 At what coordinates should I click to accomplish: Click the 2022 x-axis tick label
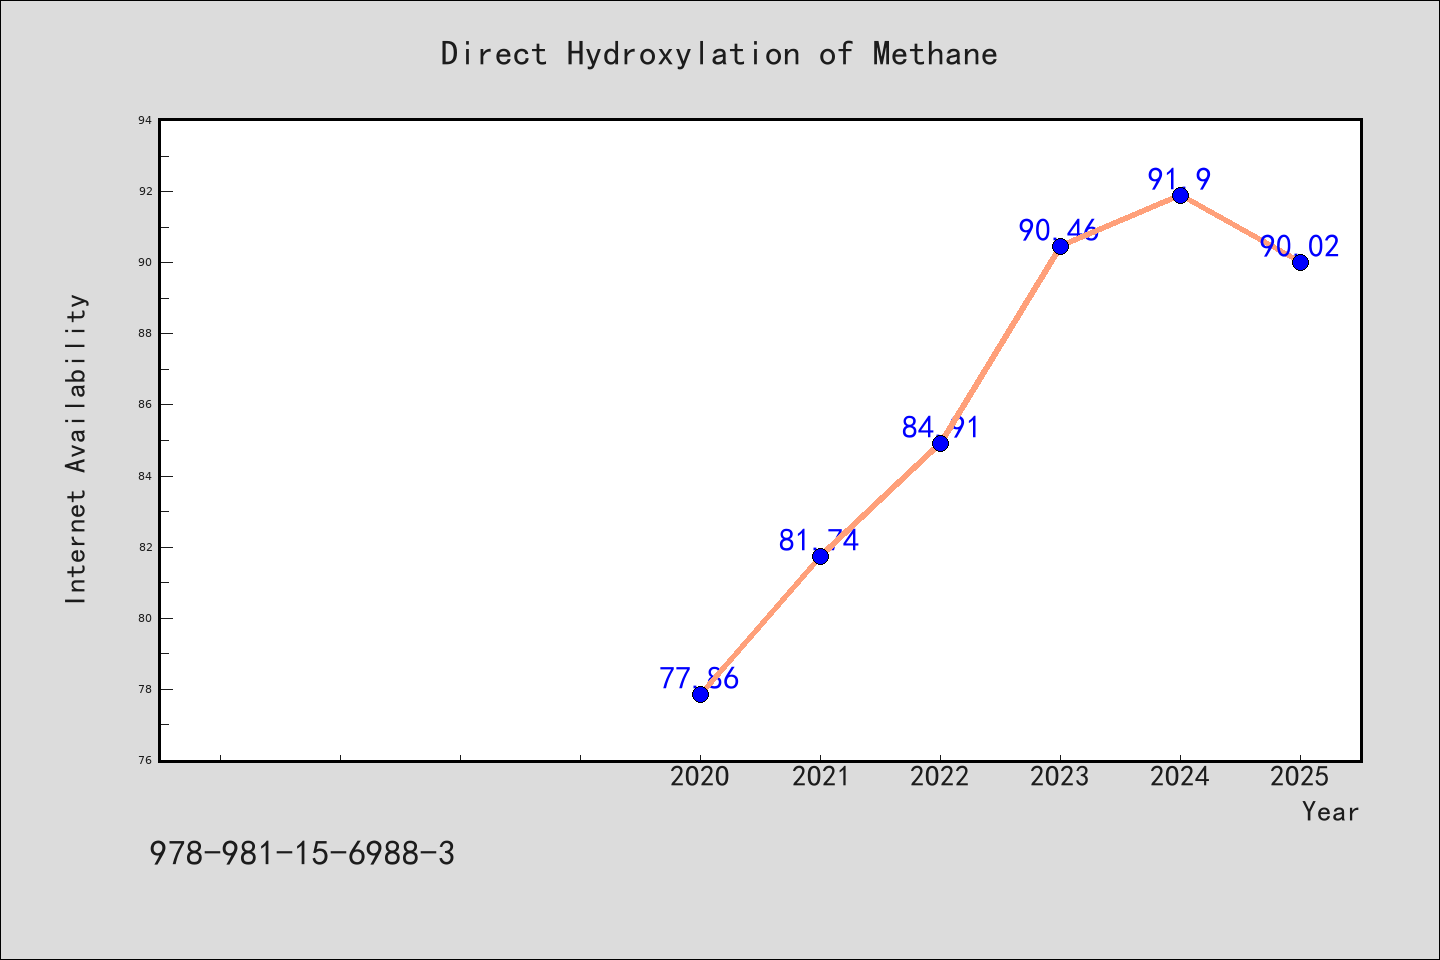pyautogui.click(x=940, y=777)
